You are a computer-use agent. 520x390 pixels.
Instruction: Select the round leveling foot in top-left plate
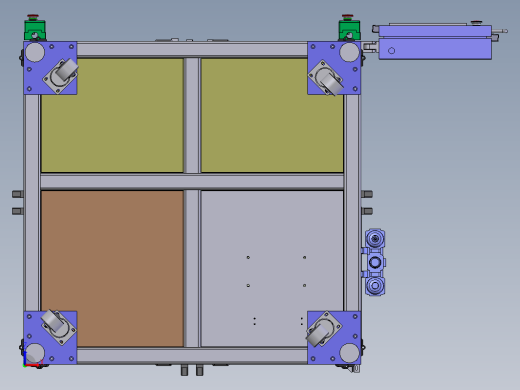(35, 52)
